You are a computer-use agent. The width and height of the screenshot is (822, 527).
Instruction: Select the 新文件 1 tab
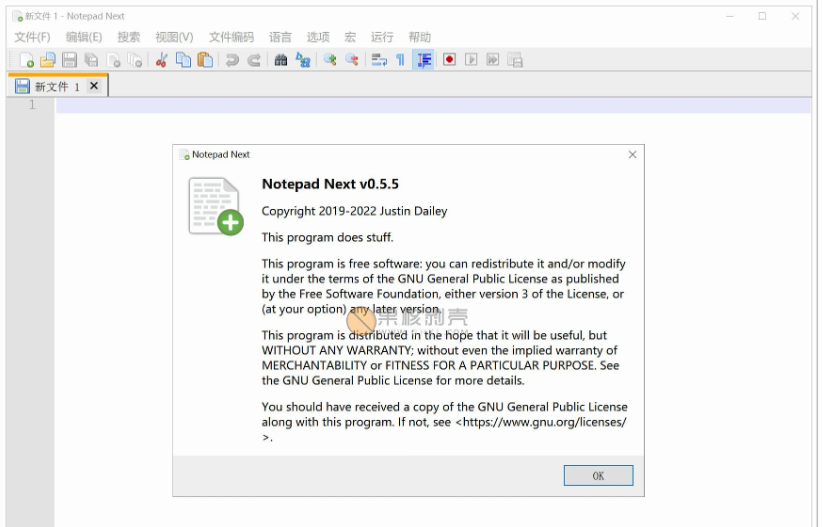pyautogui.click(x=57, y=87)
